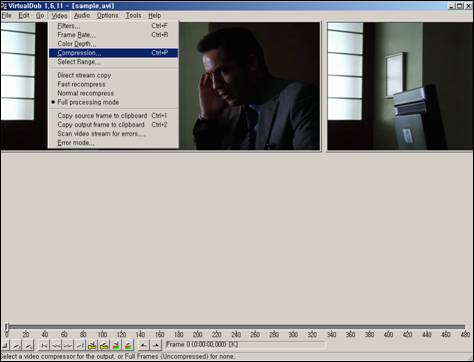This screenshot has width=474, height=362.
Task: Choose Select Range... menu entry
Action: pyautogui.click(x=113, y=62)
